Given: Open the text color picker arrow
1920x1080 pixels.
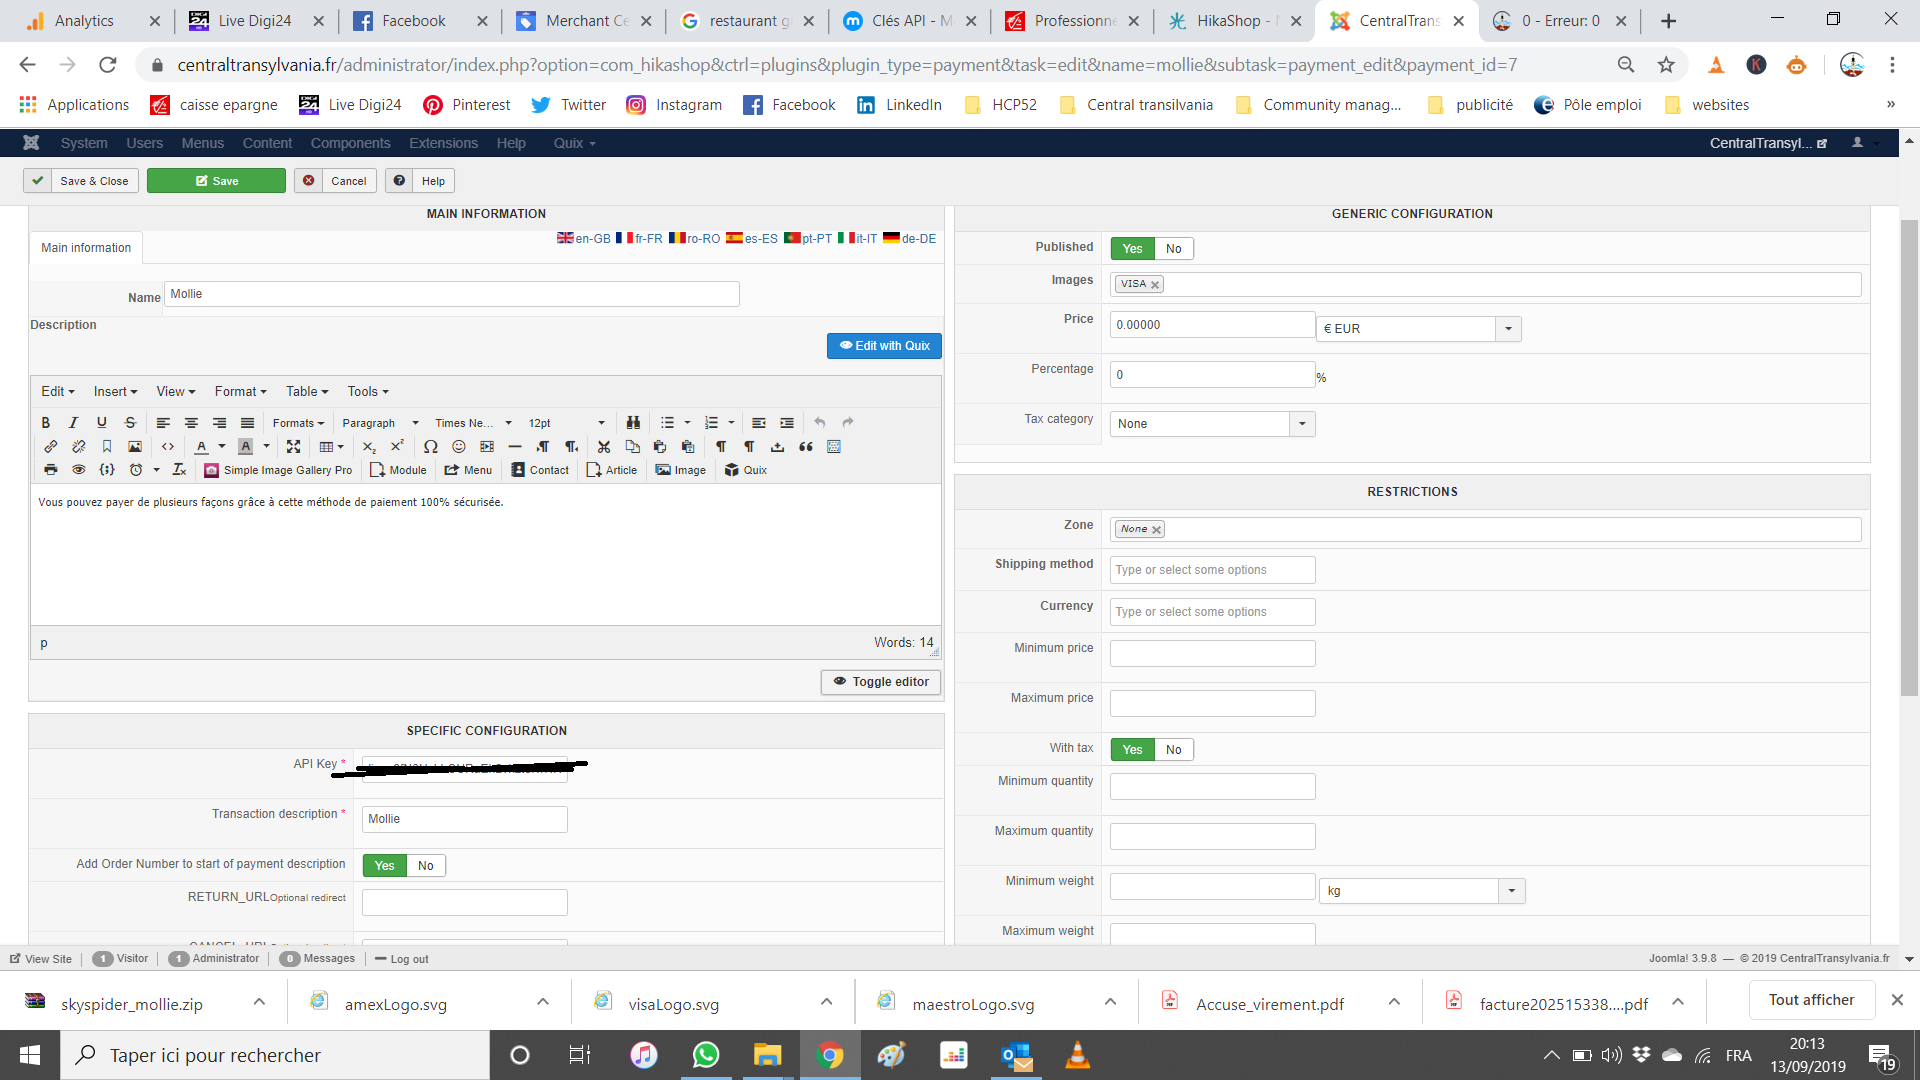Looking at the screenshot, I should pos(222,447).
